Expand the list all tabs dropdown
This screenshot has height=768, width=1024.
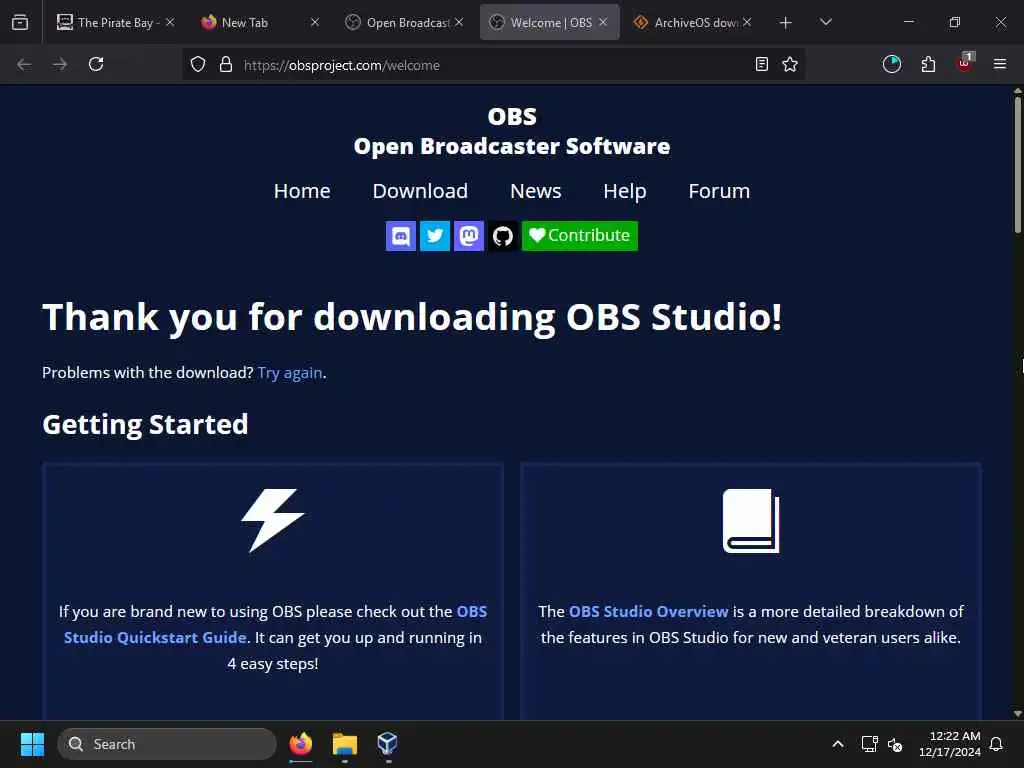click(826, 22)
